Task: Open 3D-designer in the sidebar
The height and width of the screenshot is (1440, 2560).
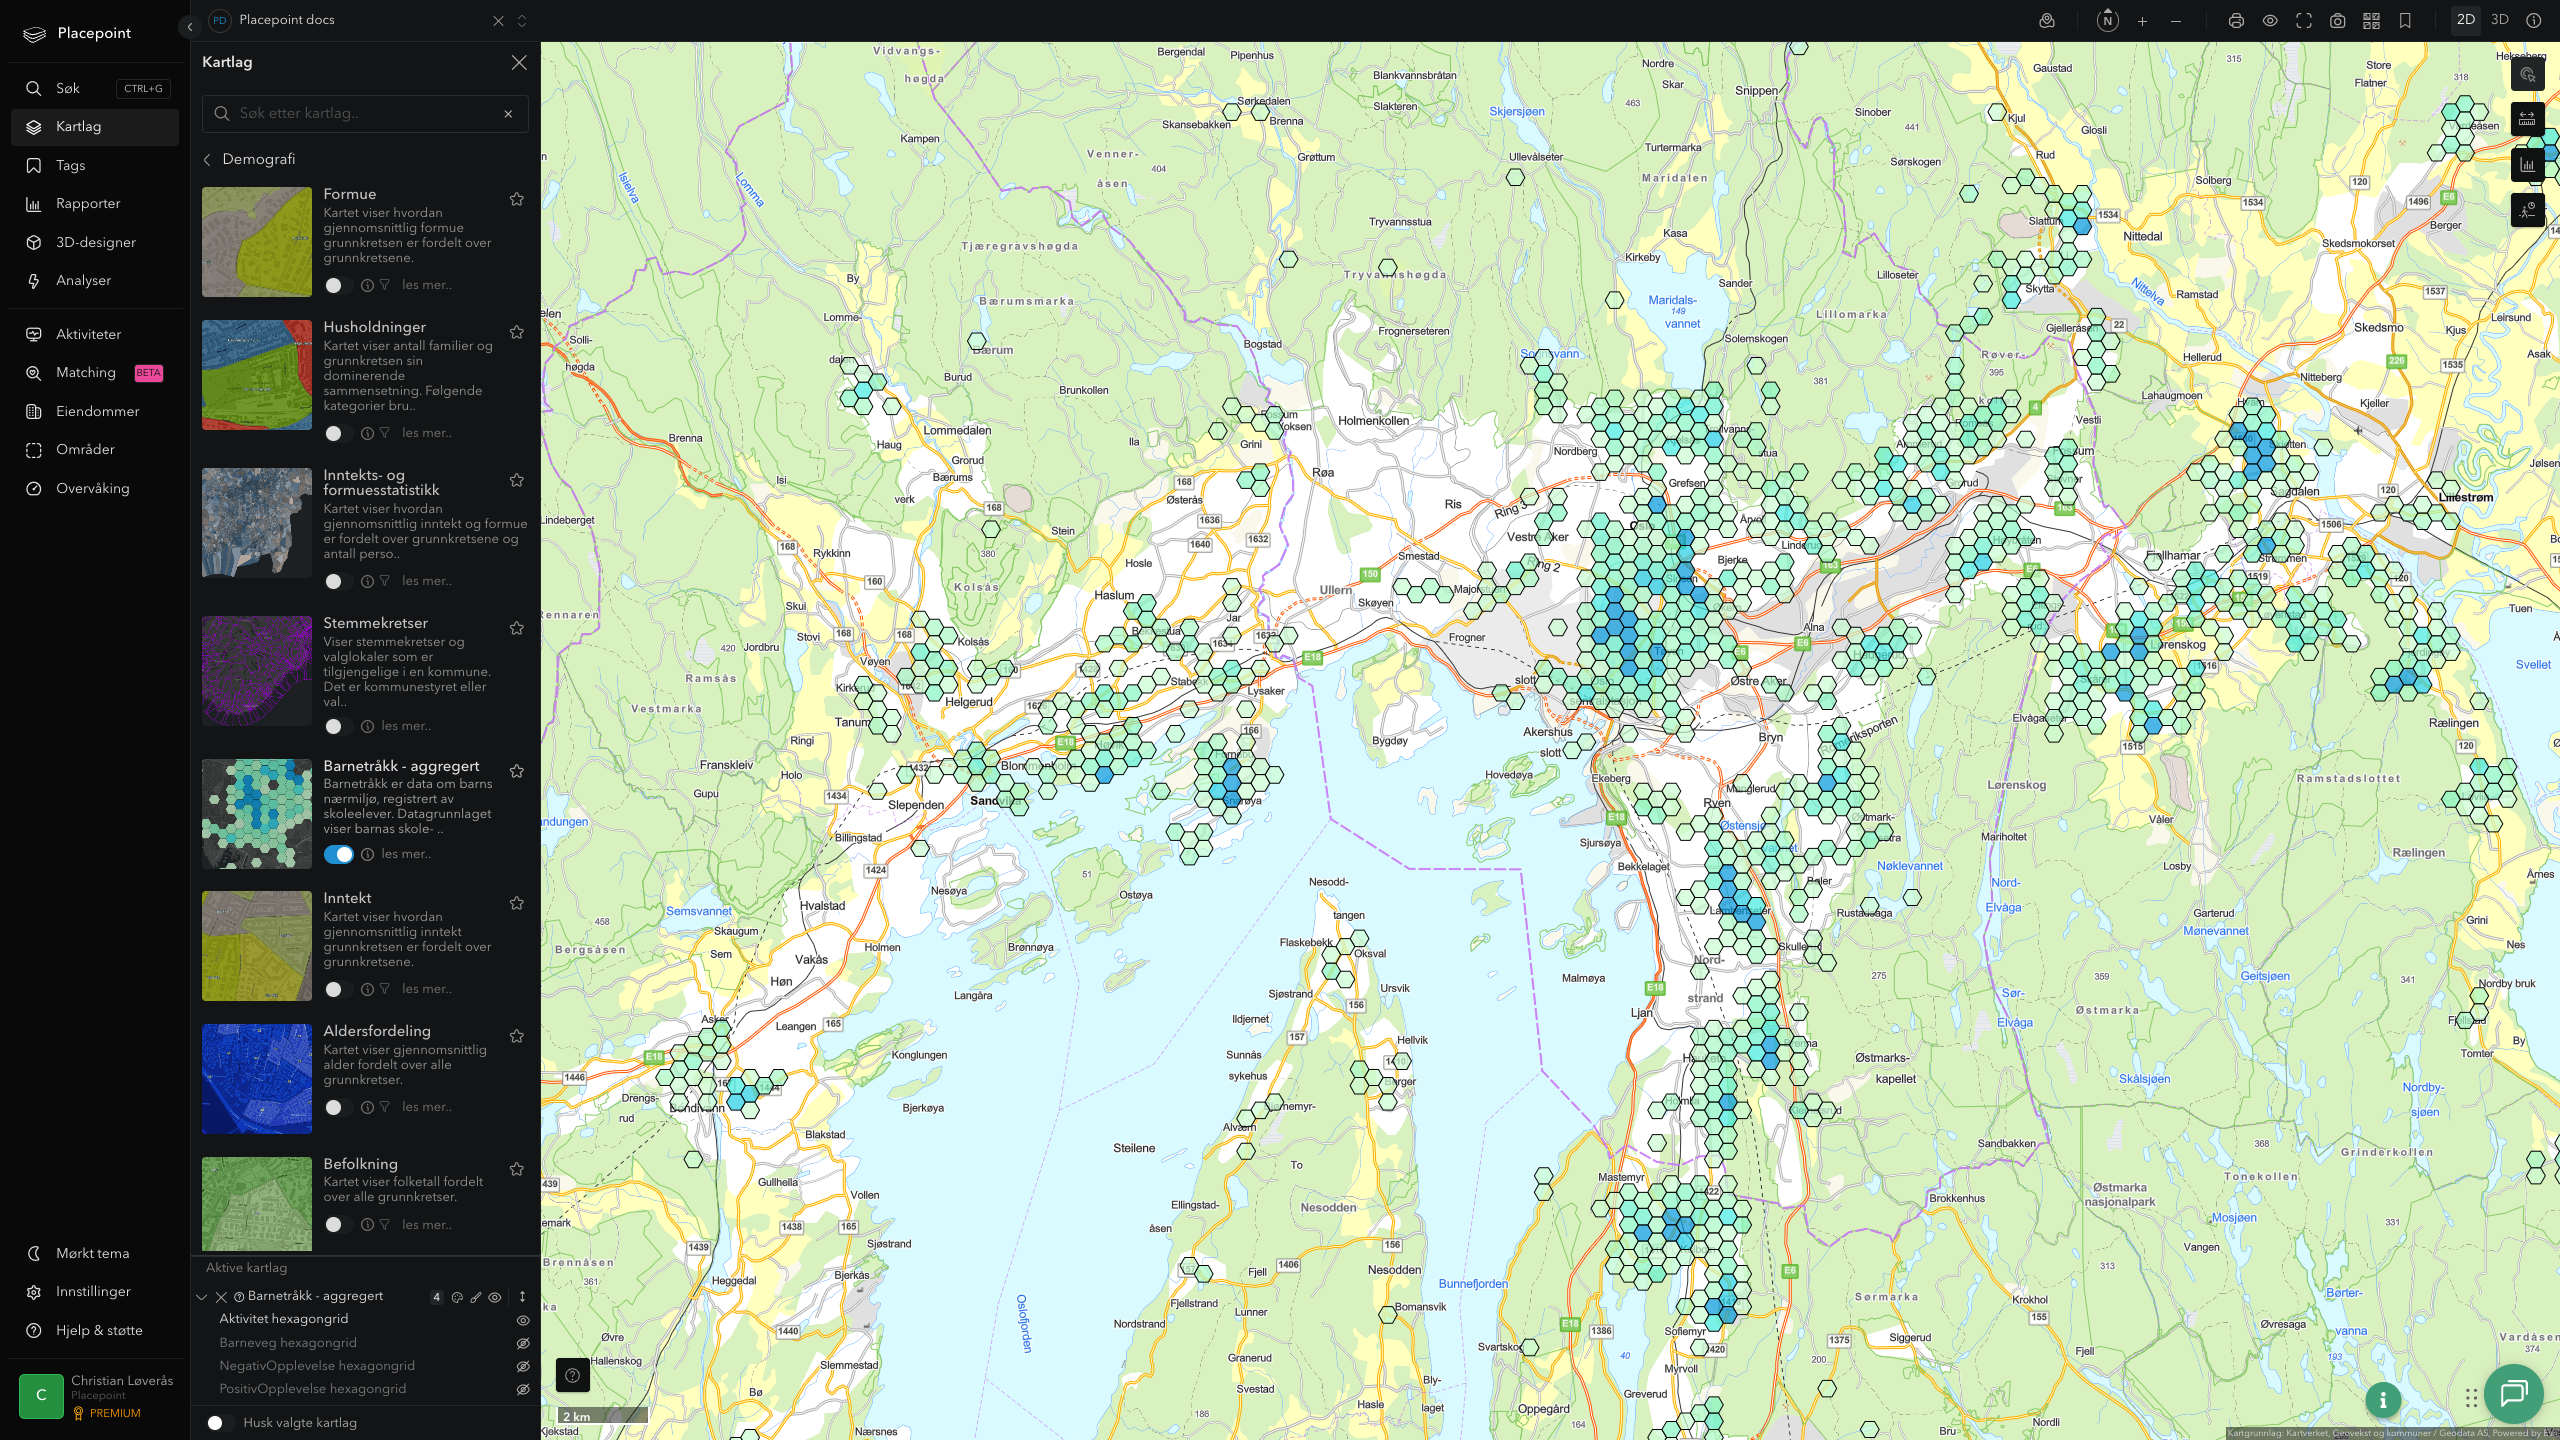Action: (95, 242)
